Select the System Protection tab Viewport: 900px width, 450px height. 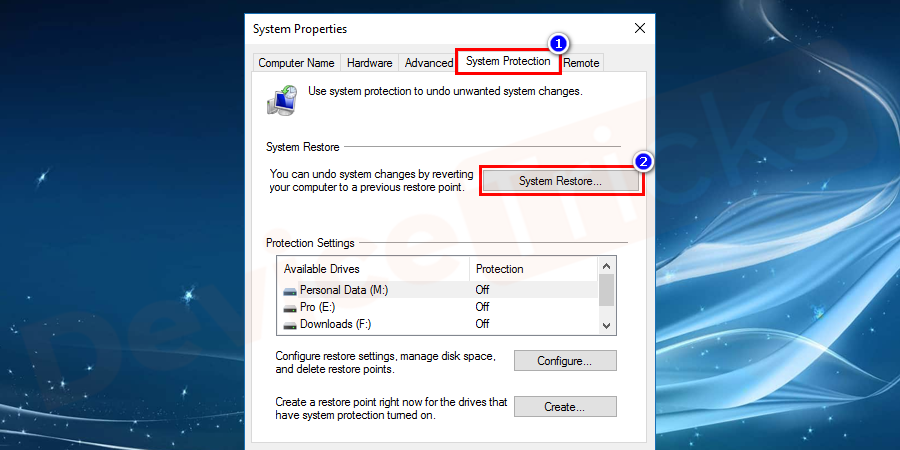507,62
